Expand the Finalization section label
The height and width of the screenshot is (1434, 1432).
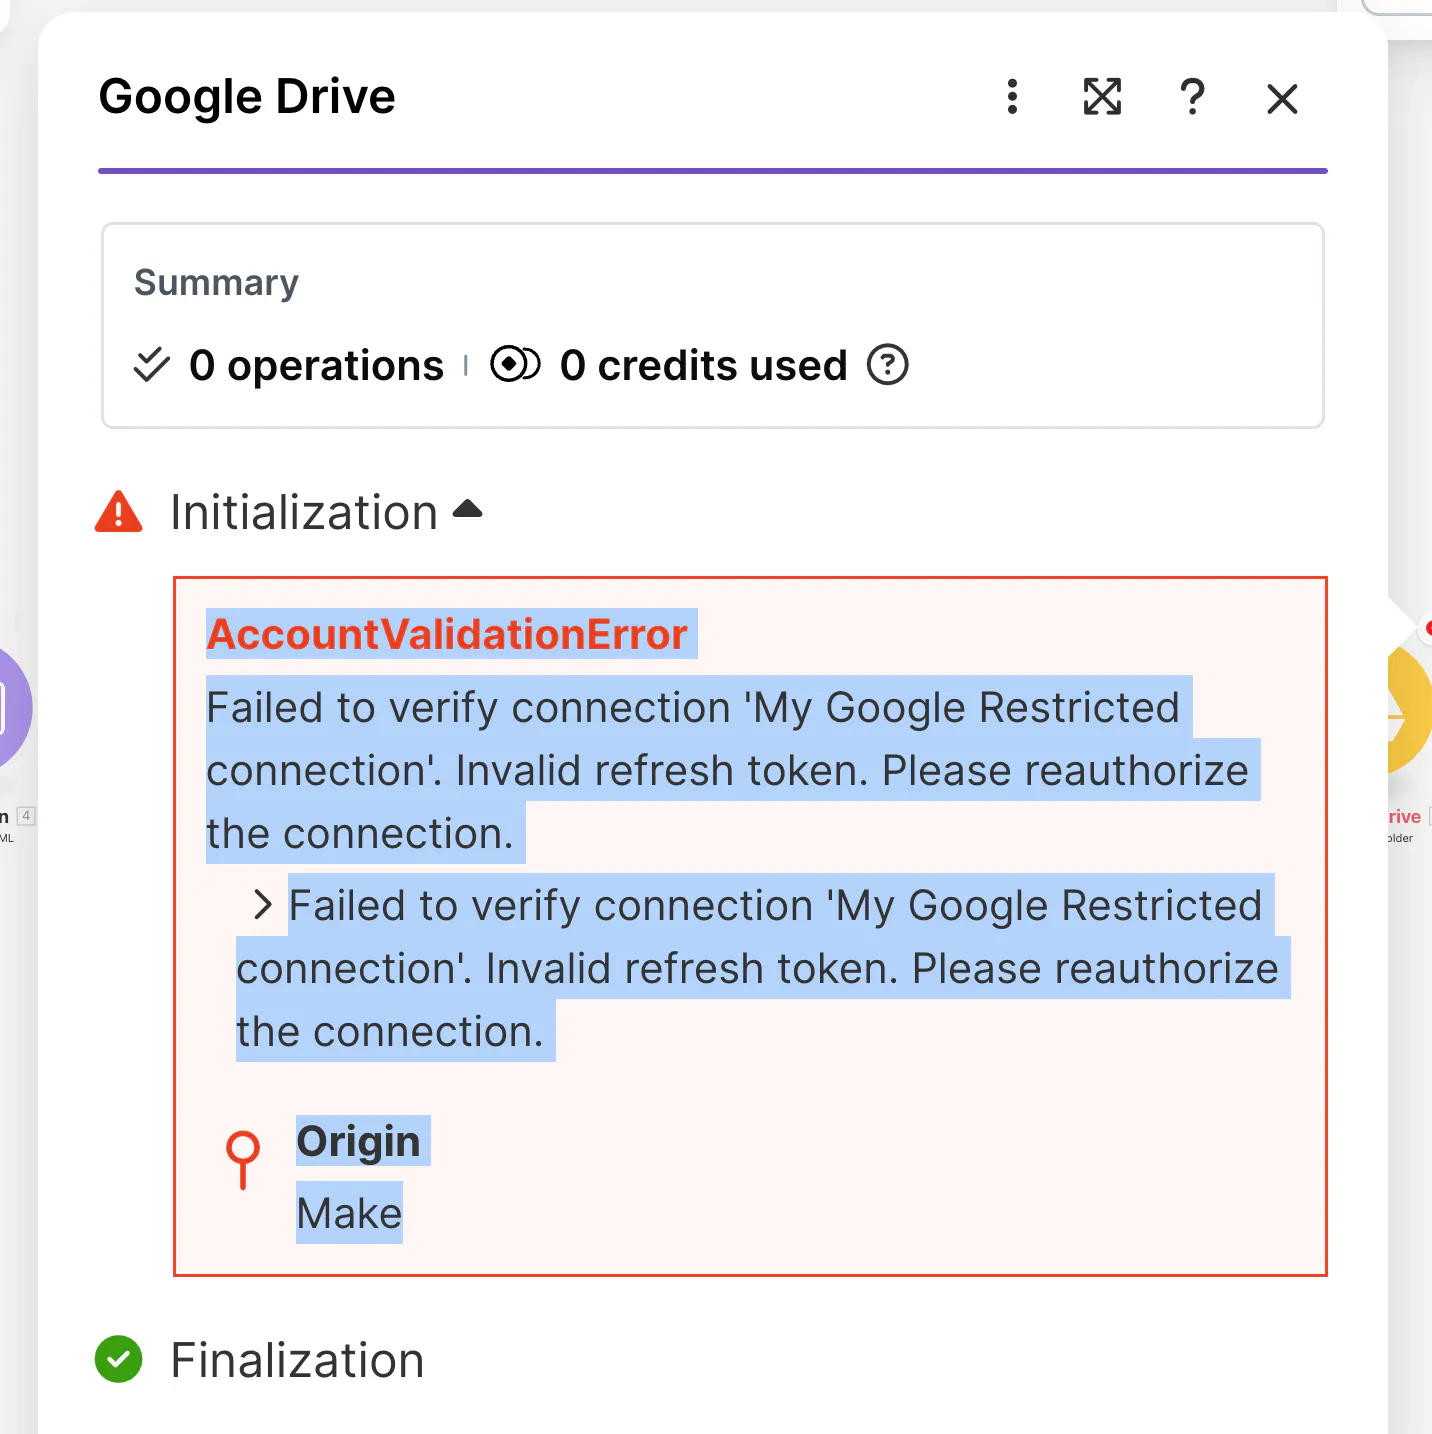click(297, 1360)
